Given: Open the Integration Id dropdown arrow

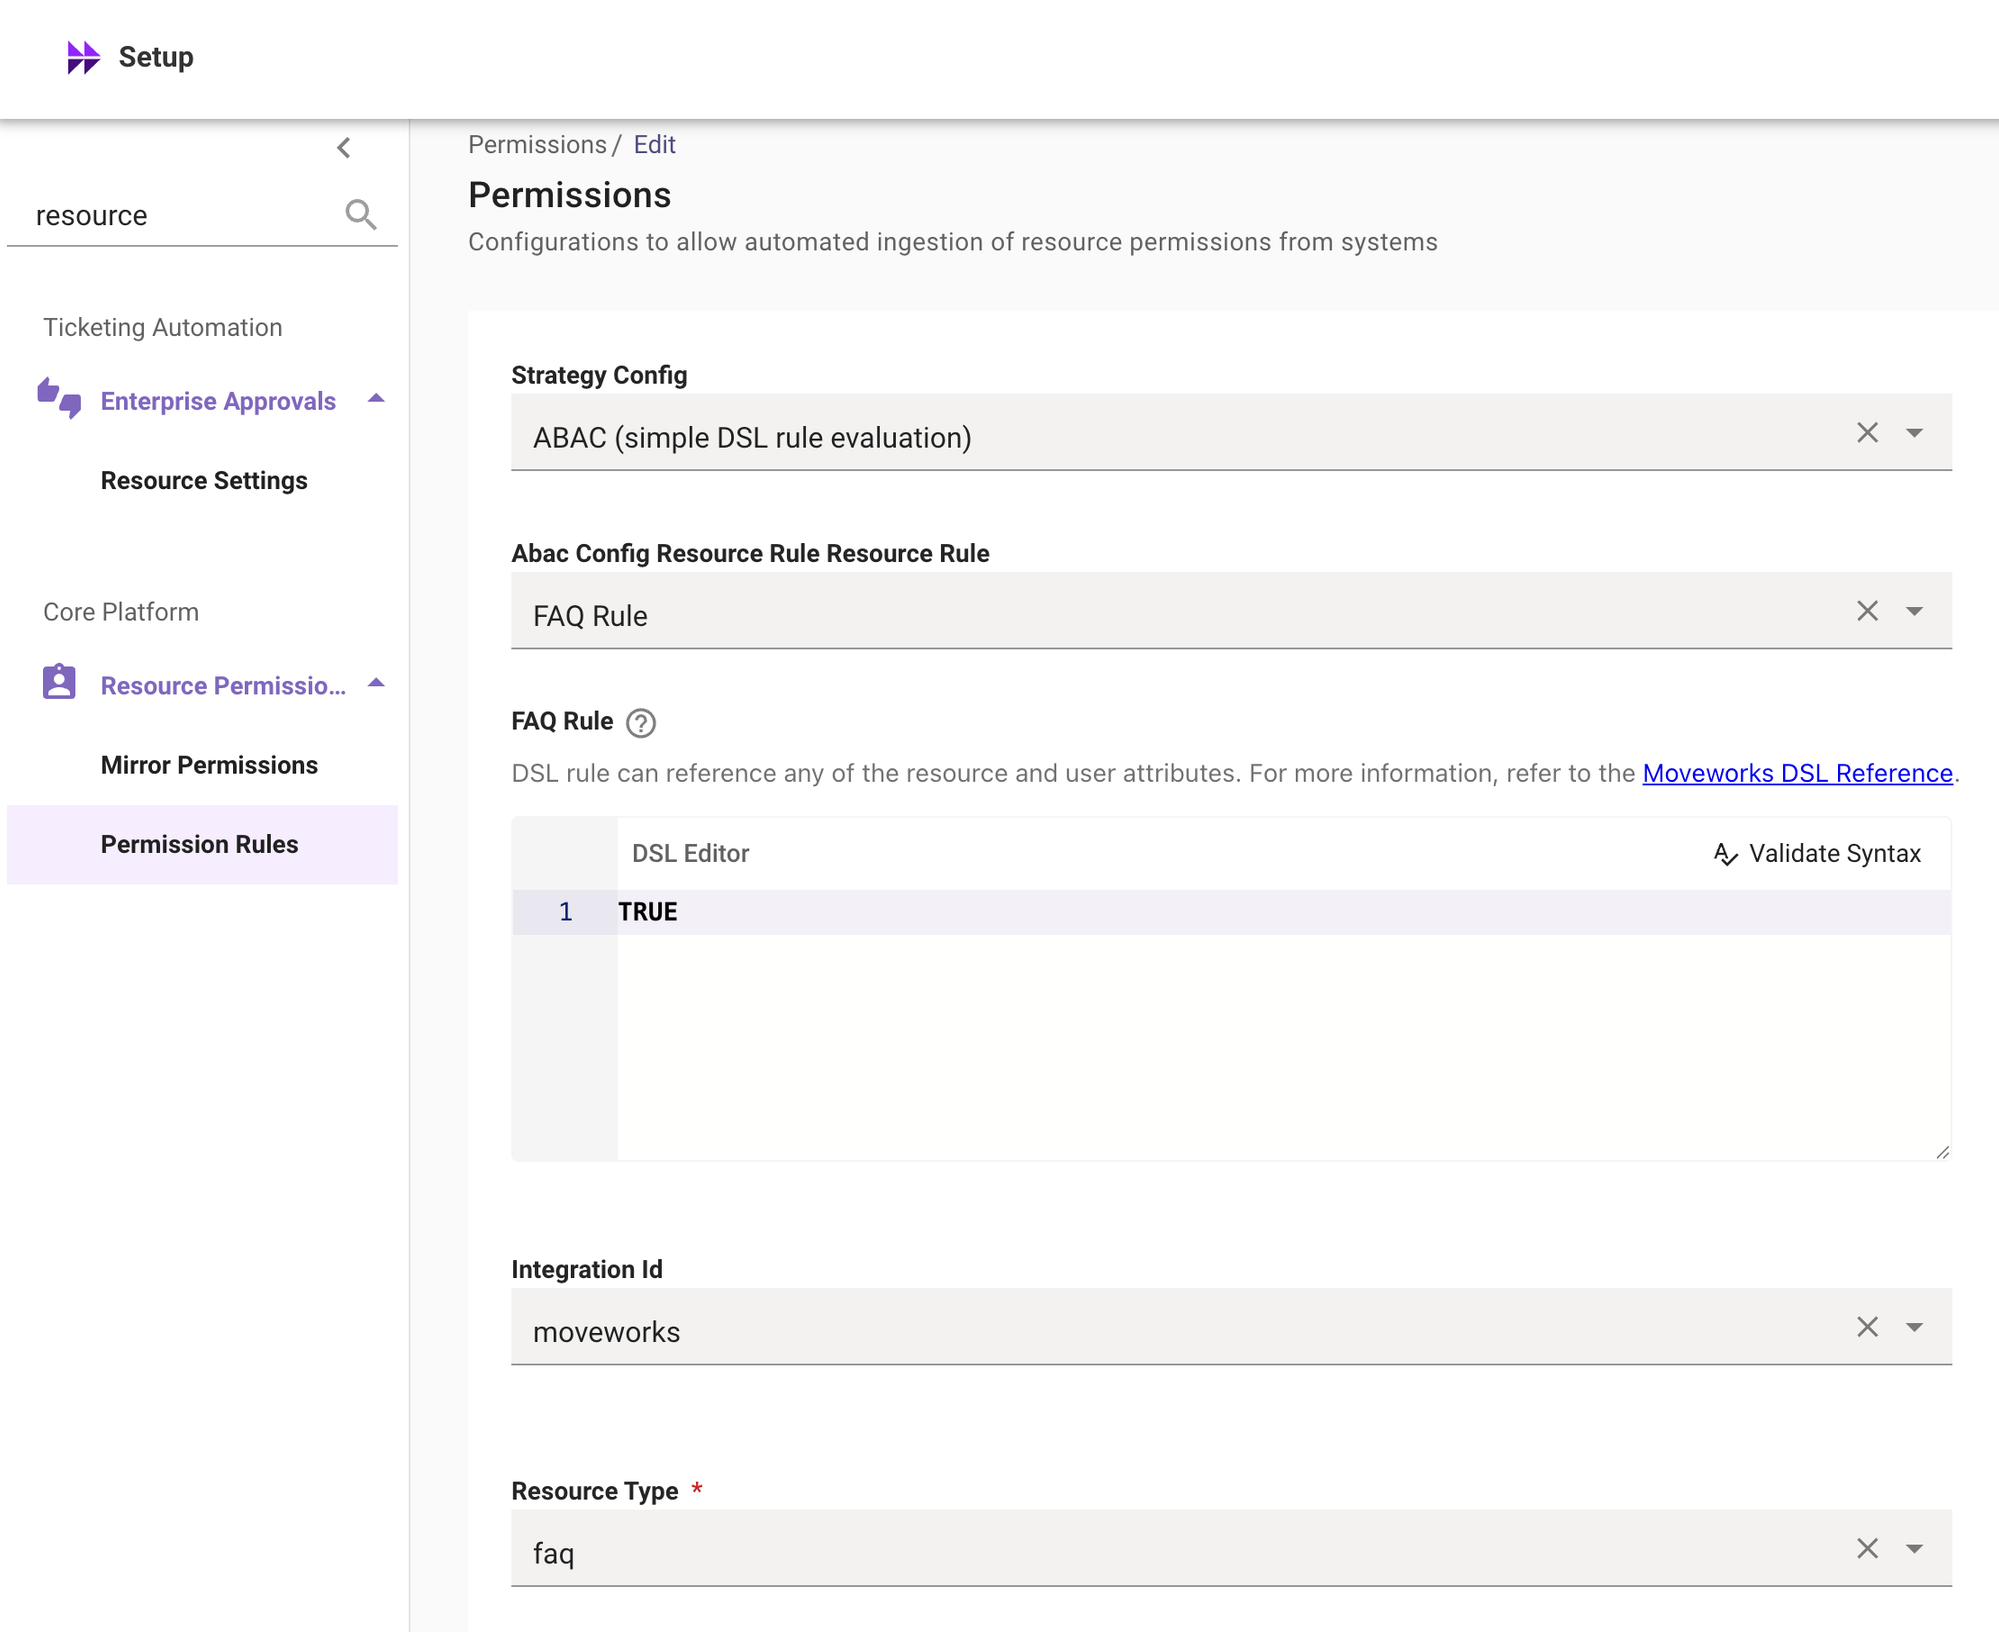Looking at the screenshot, I should (1914, 1327).
